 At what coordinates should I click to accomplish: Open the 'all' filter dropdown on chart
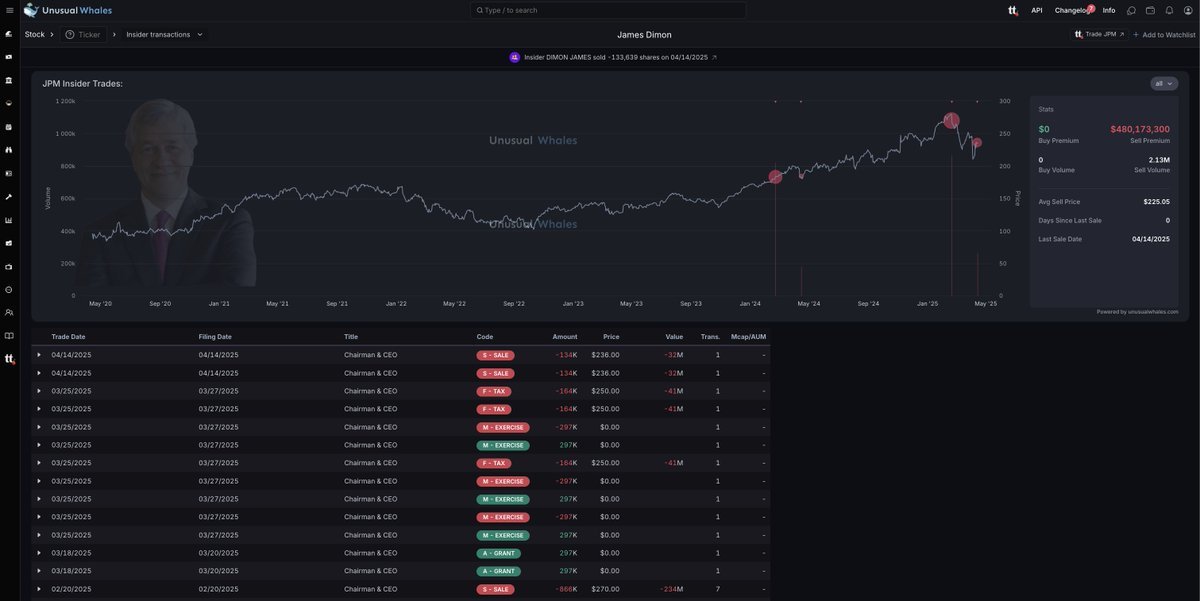click(x=1164, y=84)
